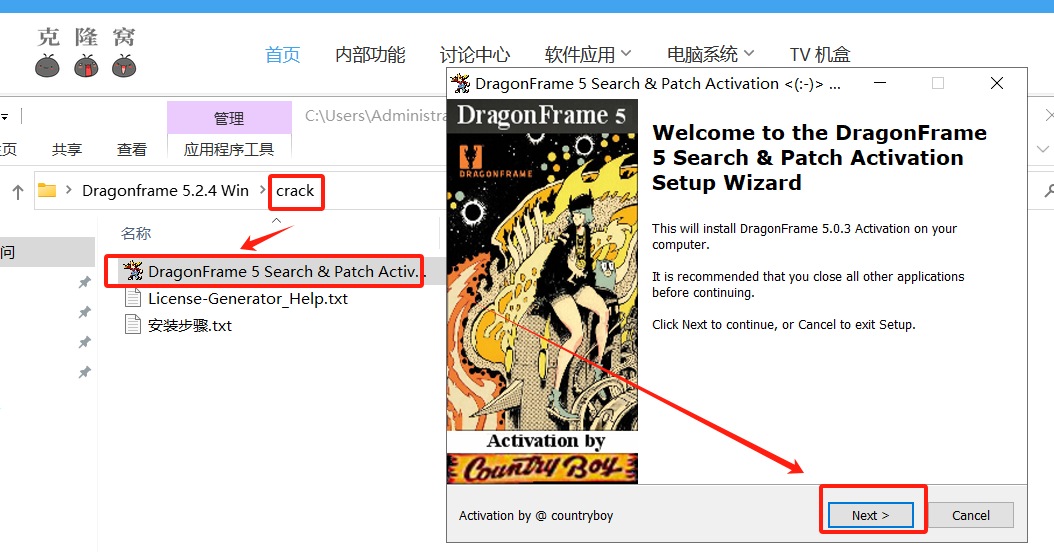The height and width of the screenshot is (552, 1054).
Task: Expand the chevron after Dragonframe 5.2.4 Win
Action: [263, 190]
